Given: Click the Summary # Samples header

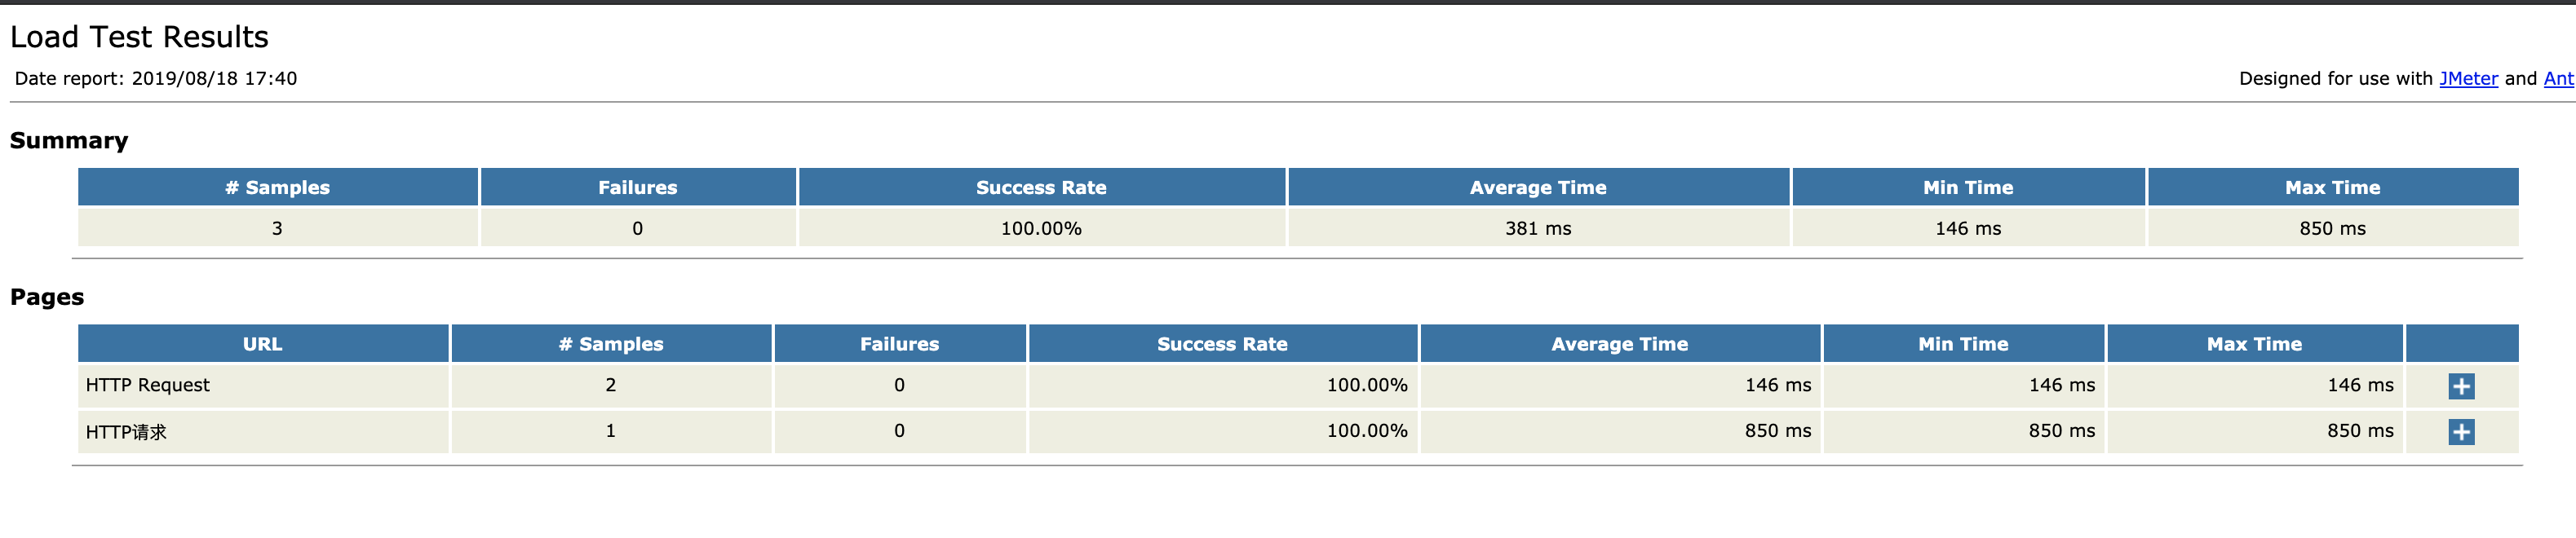Looking at the screenshot, I should pyautogui.click(x=277, y=188).
